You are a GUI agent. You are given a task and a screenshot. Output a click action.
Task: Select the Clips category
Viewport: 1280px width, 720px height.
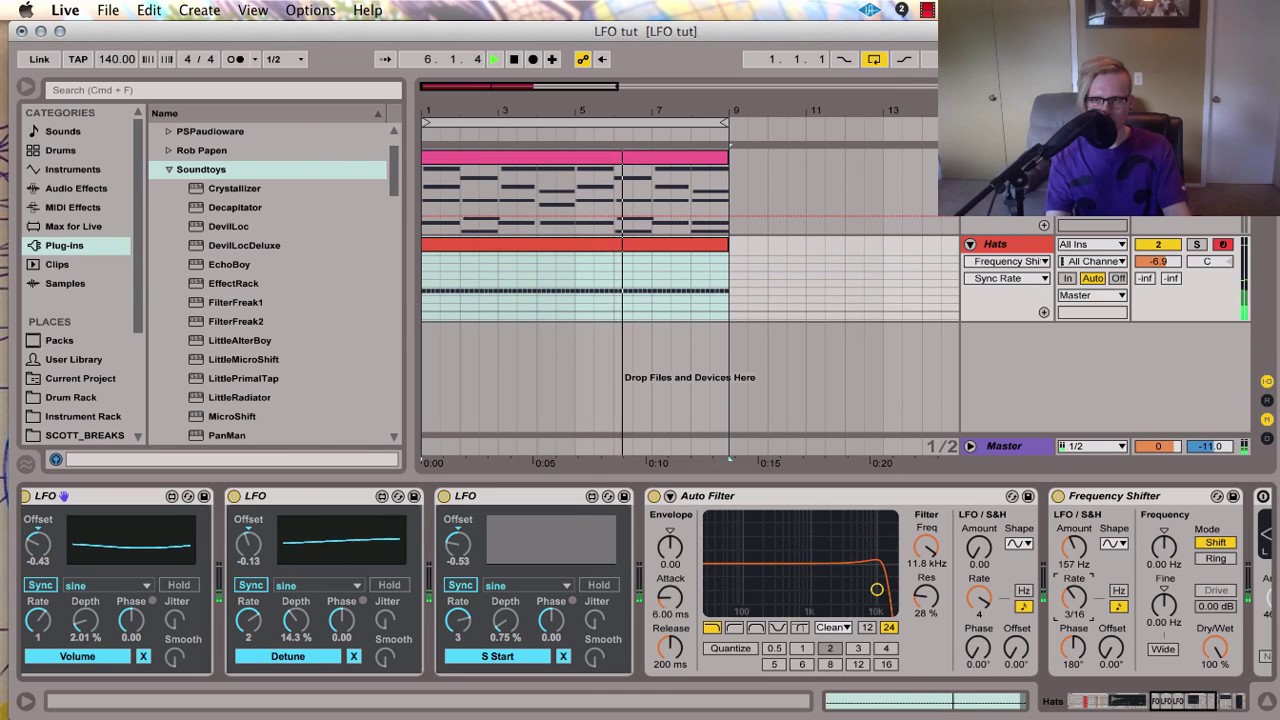(57, 264)
